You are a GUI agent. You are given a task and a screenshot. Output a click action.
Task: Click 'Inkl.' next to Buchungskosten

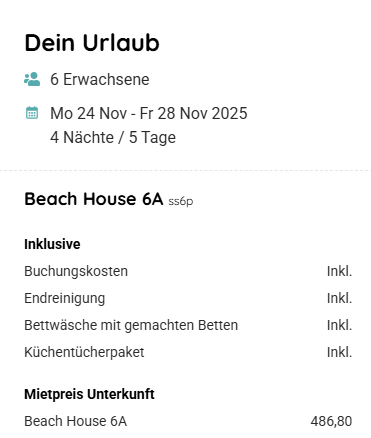[339, 271]
